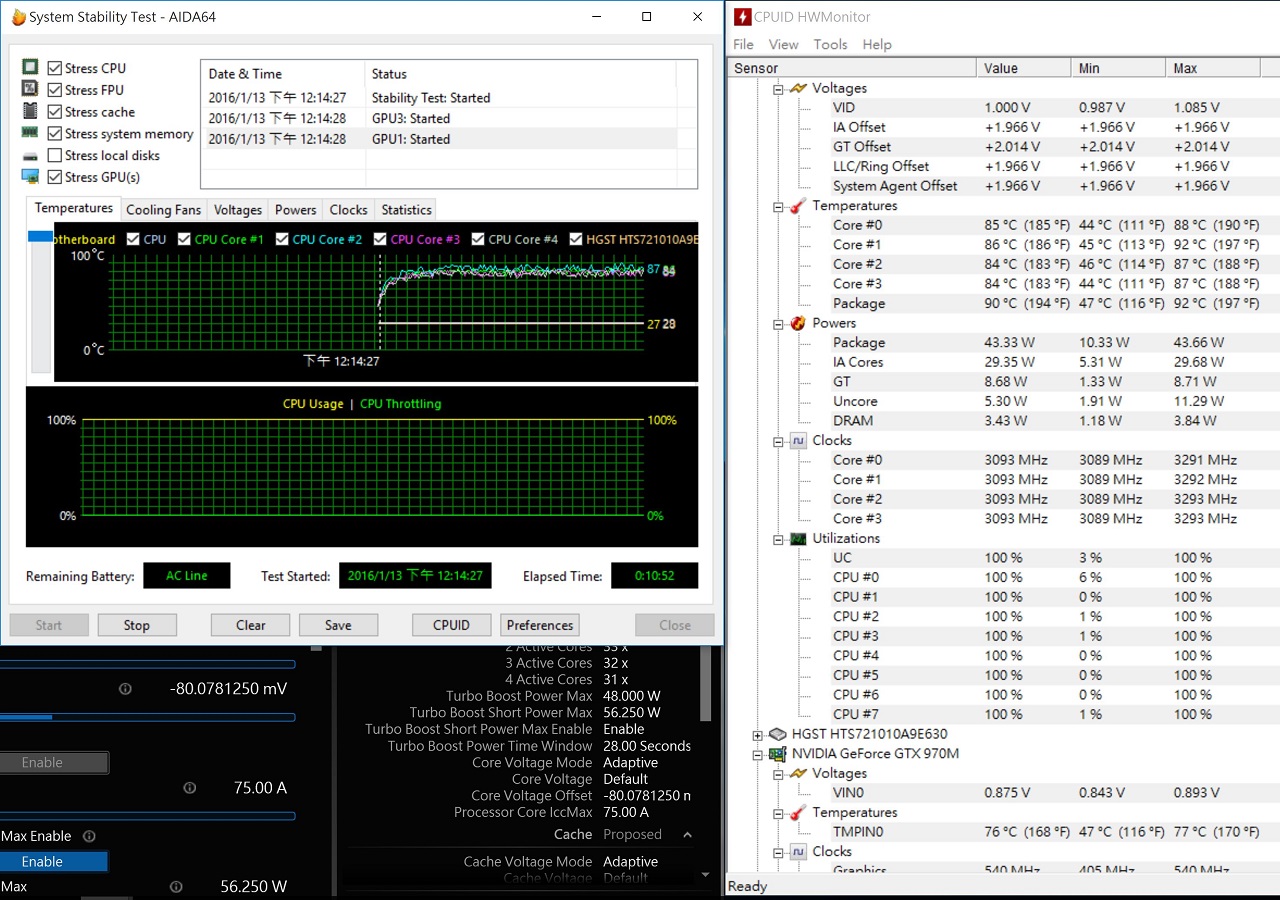The image size is (1280, 900).
Task: Click the info icon next to 75.00 A
Action: pyautogui.click(x=189, y=788)
